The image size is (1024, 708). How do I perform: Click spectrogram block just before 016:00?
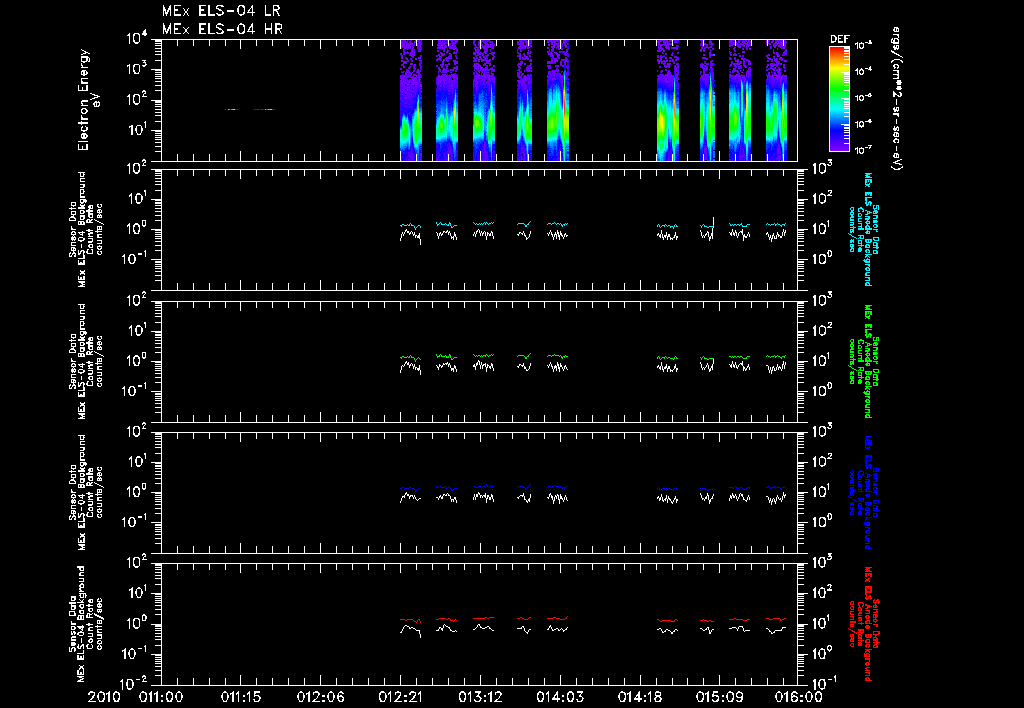pos(776,100)
